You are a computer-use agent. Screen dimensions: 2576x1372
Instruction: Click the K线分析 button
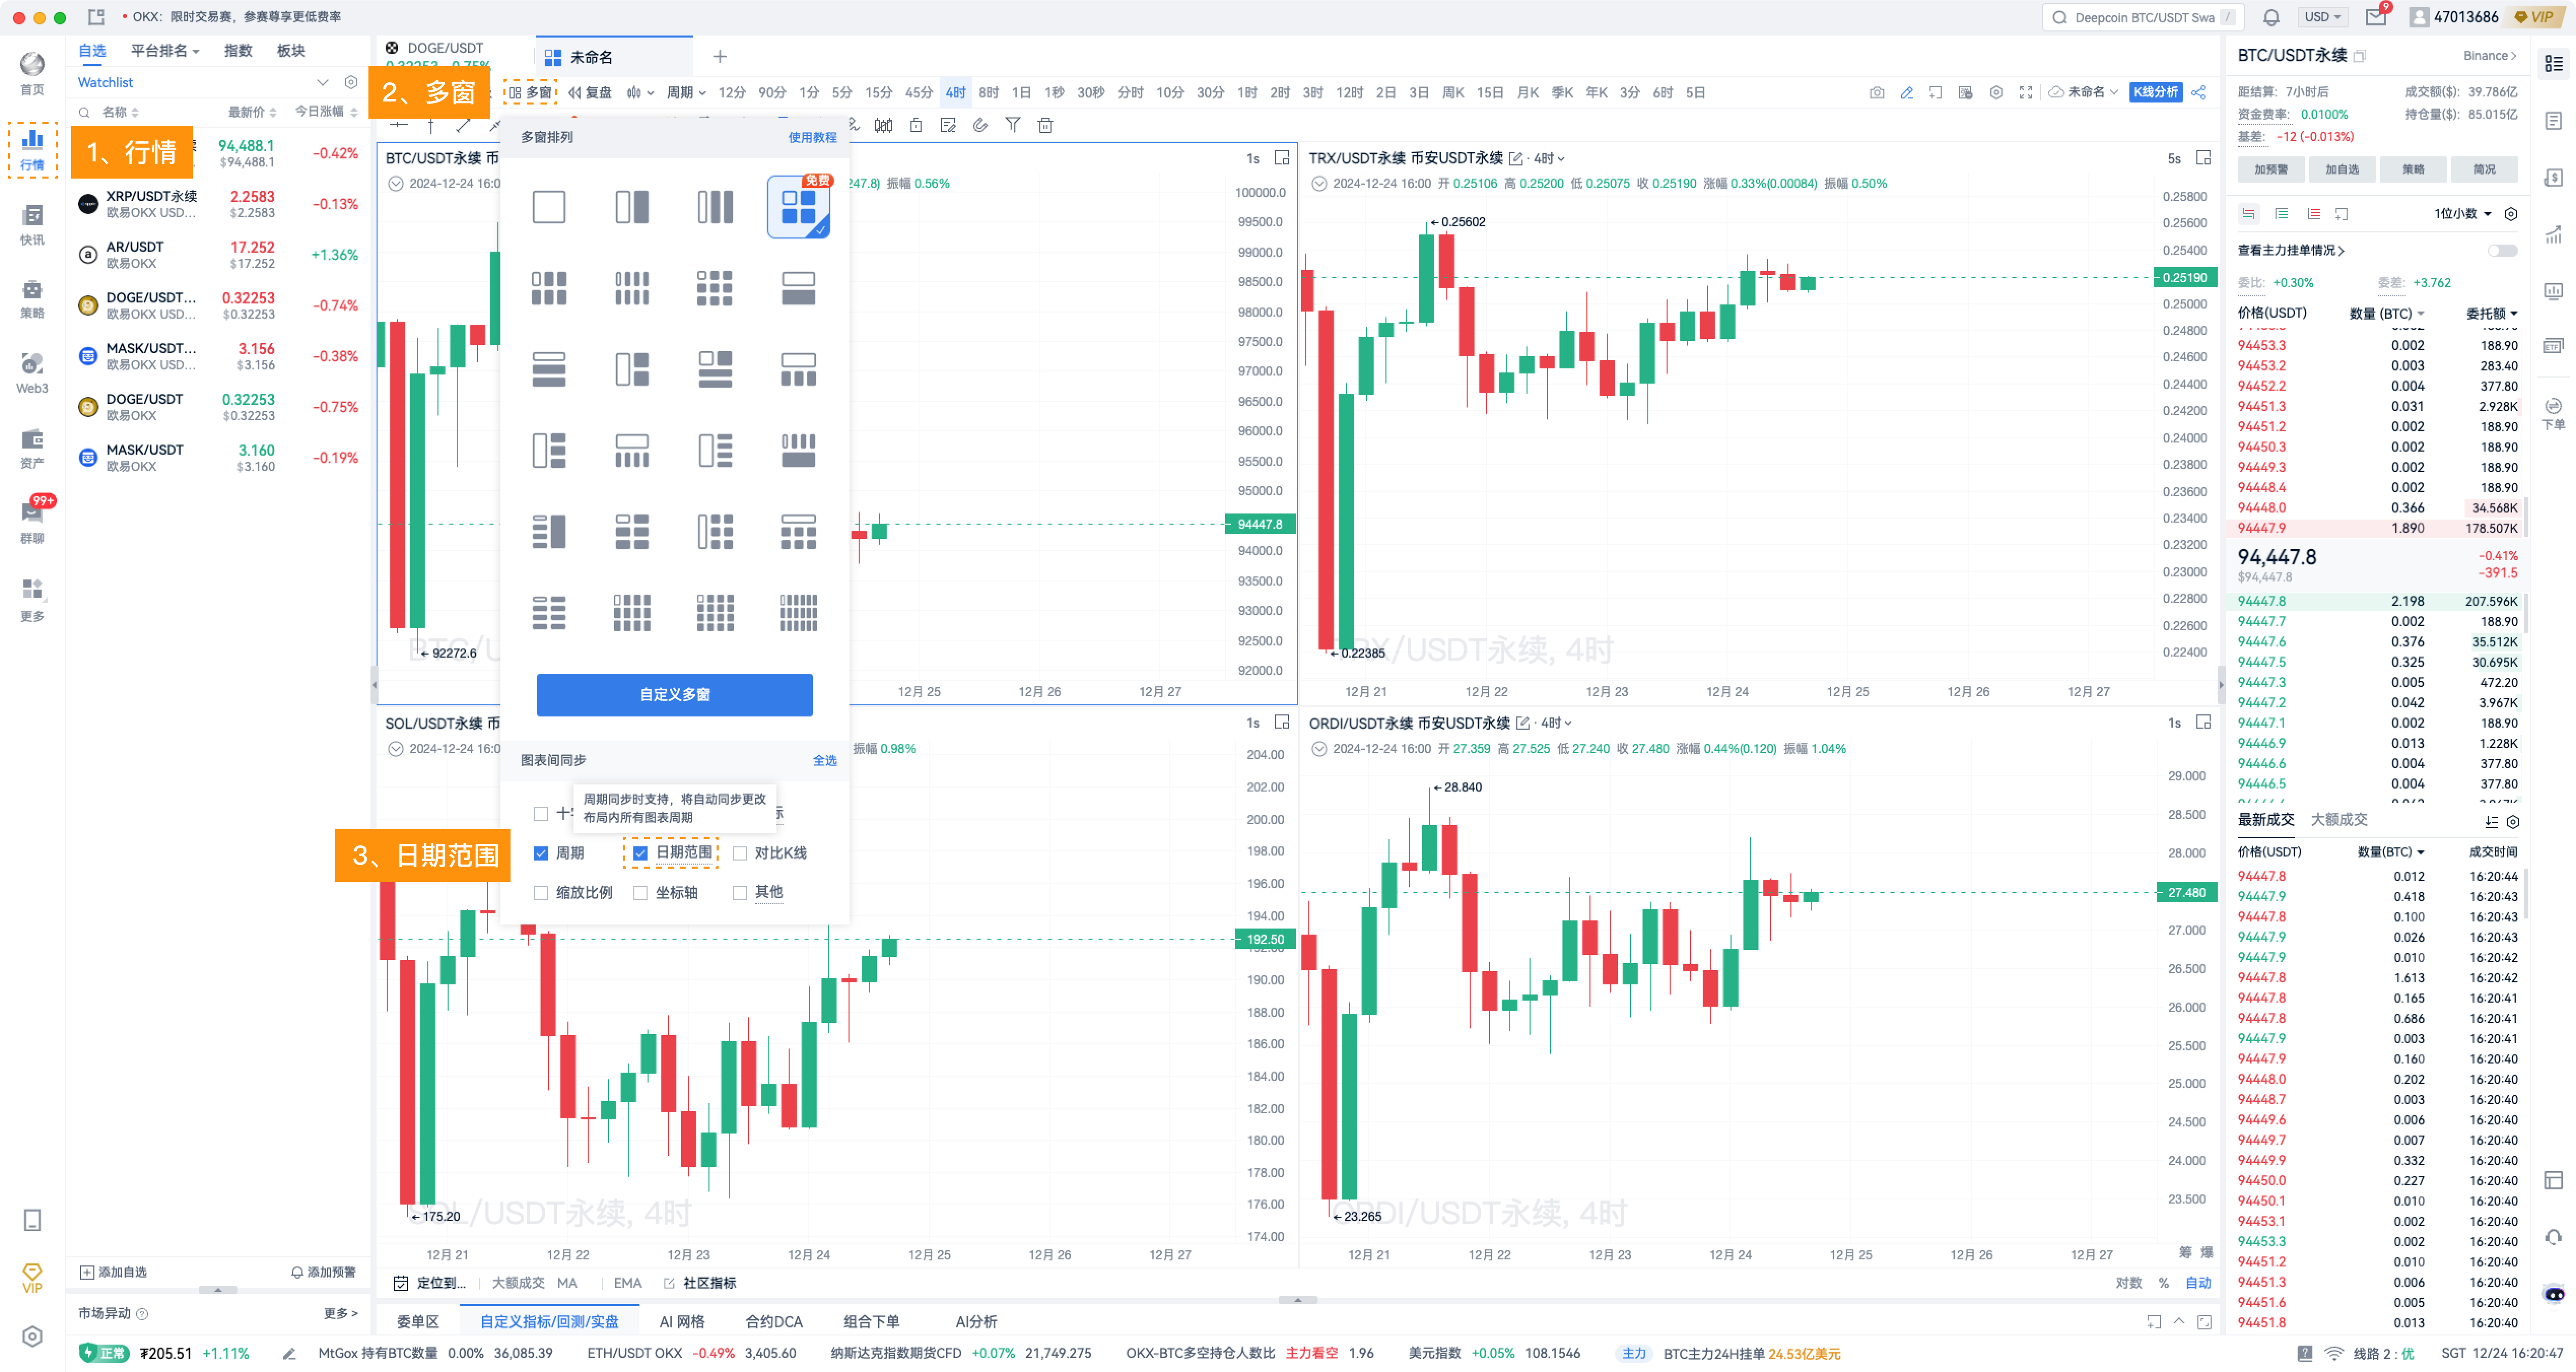click(x=2156, y=92)
